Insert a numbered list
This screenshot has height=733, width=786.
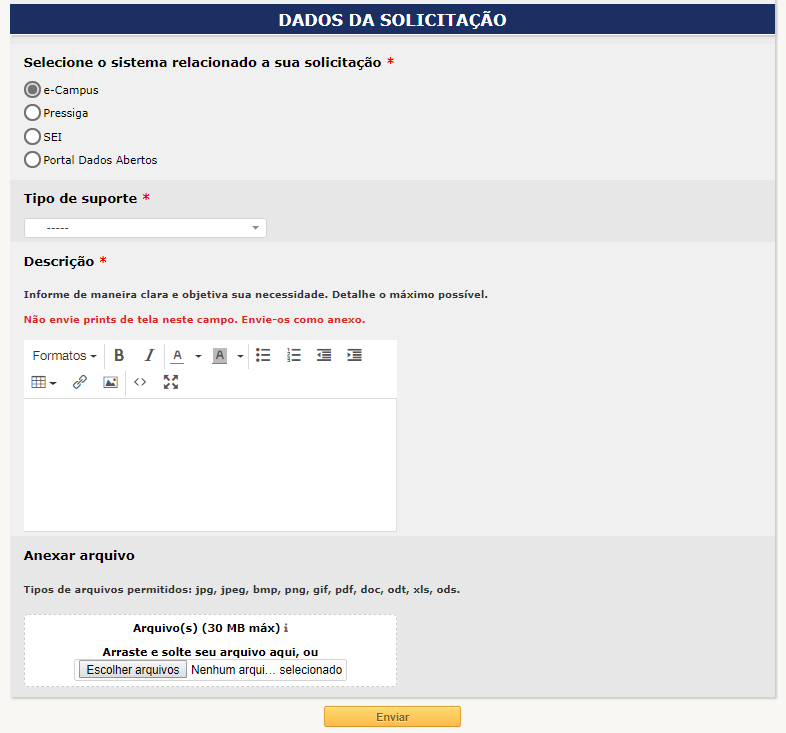point(294,355)
